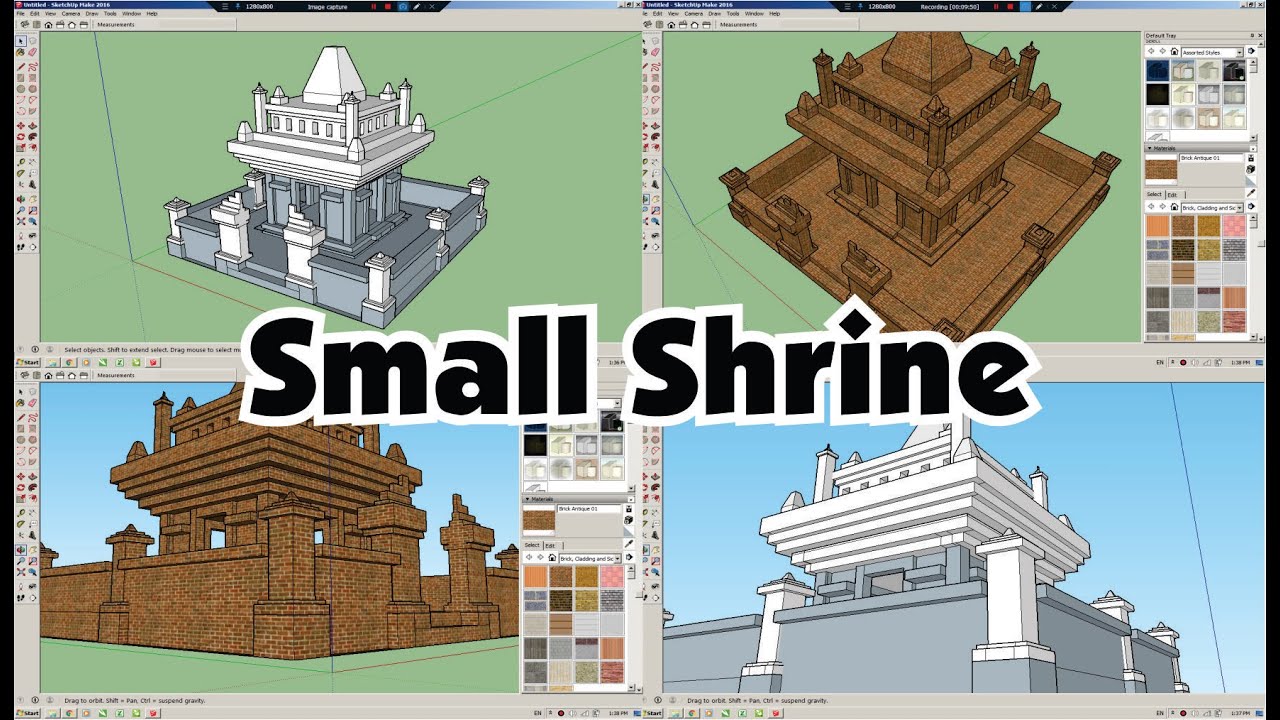This screenshot has height=720, width=1280.
Task: Open Assorted Styles dropdown in Default Tray
Action: coord(1212,52)
